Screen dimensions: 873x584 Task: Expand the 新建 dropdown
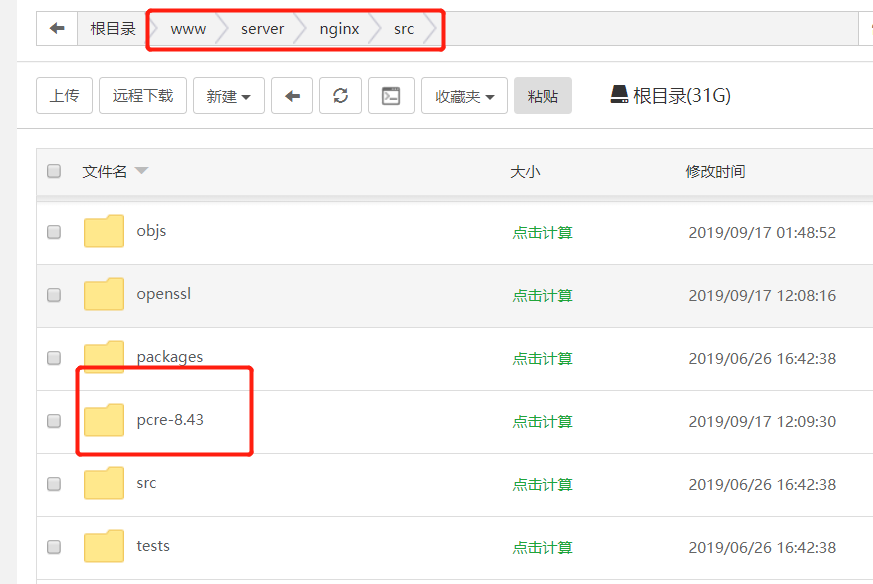[x=228, y=96]
